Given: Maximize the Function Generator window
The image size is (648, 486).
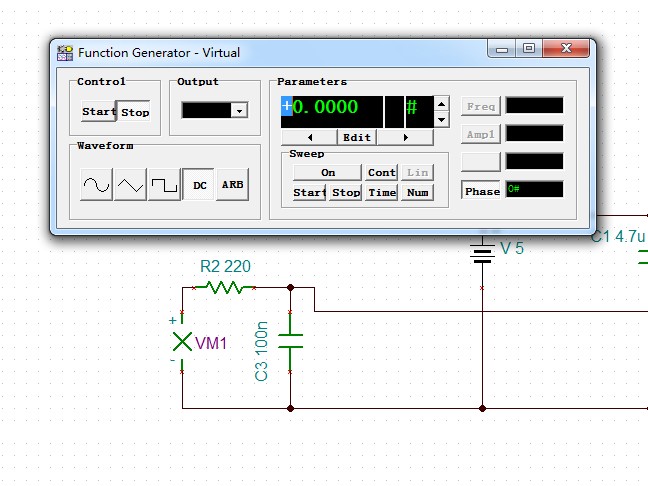Looking at the screenshot, I should (x=529, y=49).
